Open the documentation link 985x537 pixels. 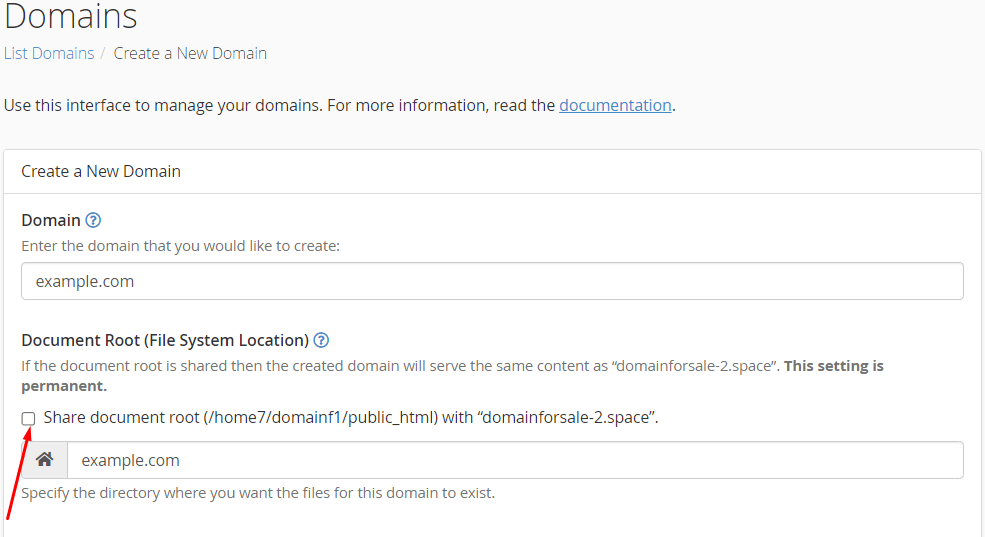pos(615,105)
